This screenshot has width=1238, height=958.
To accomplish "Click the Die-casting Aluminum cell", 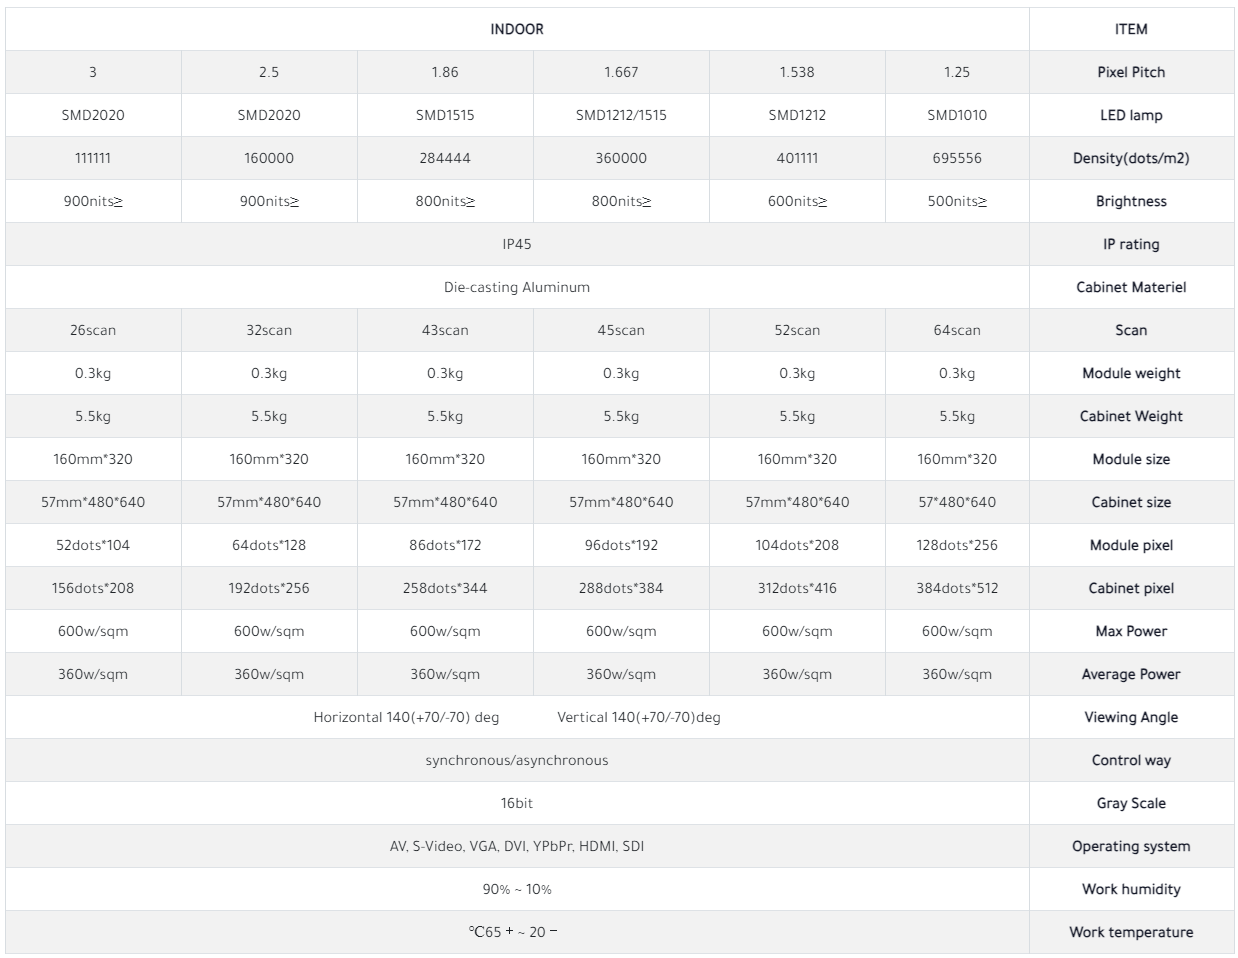I will coord(517,287).
